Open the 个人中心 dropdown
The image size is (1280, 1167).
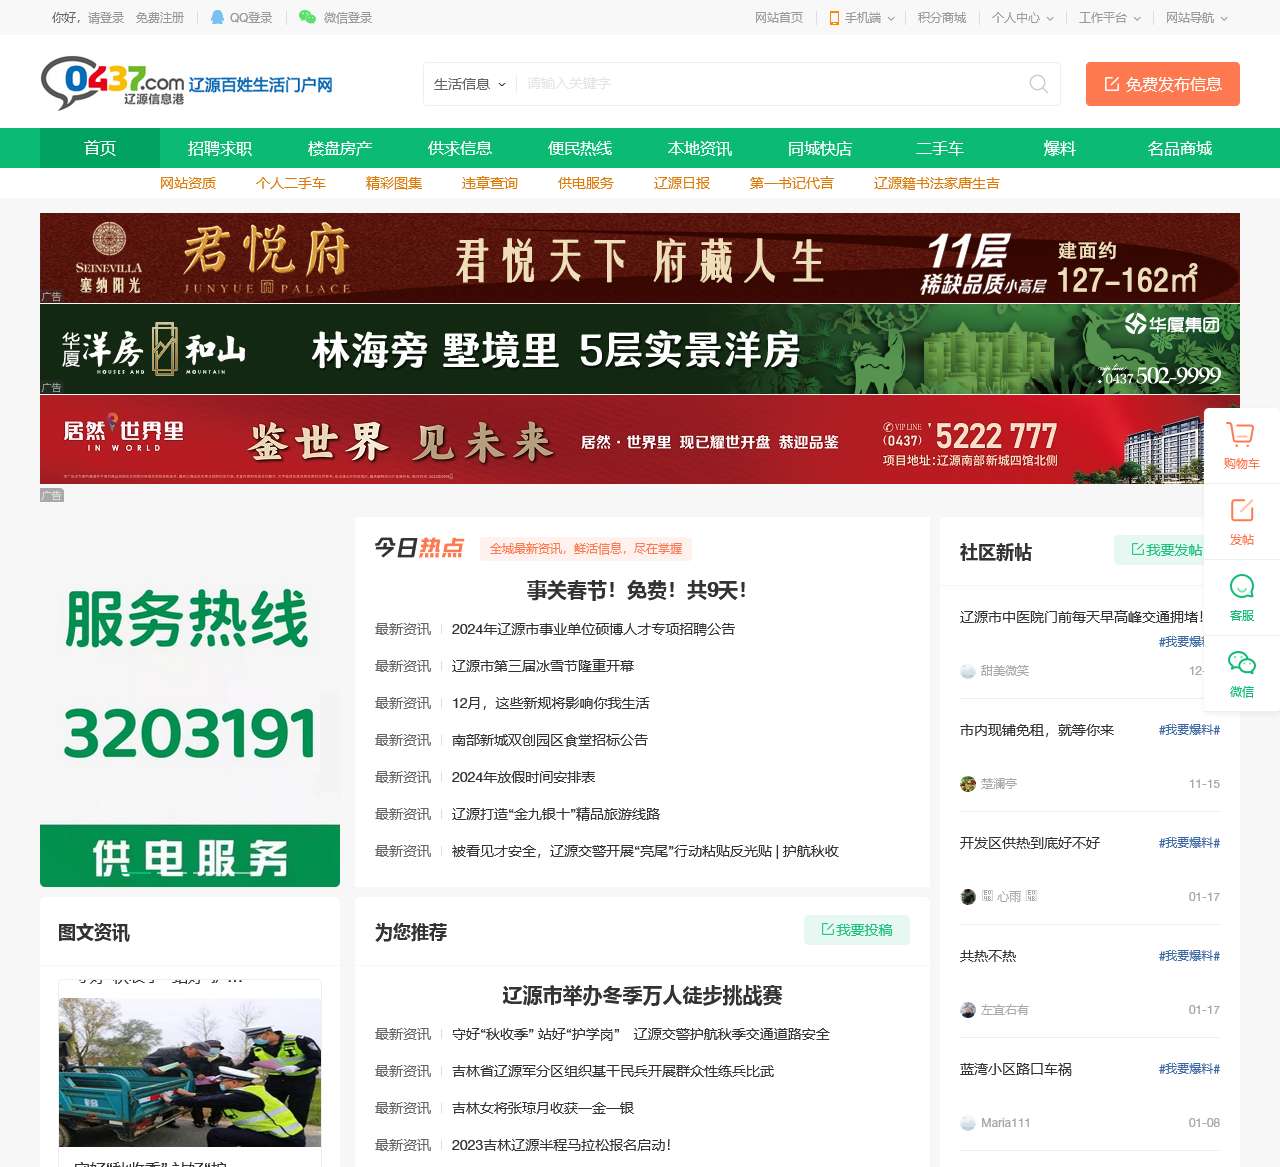click(x=1020, y=16)
